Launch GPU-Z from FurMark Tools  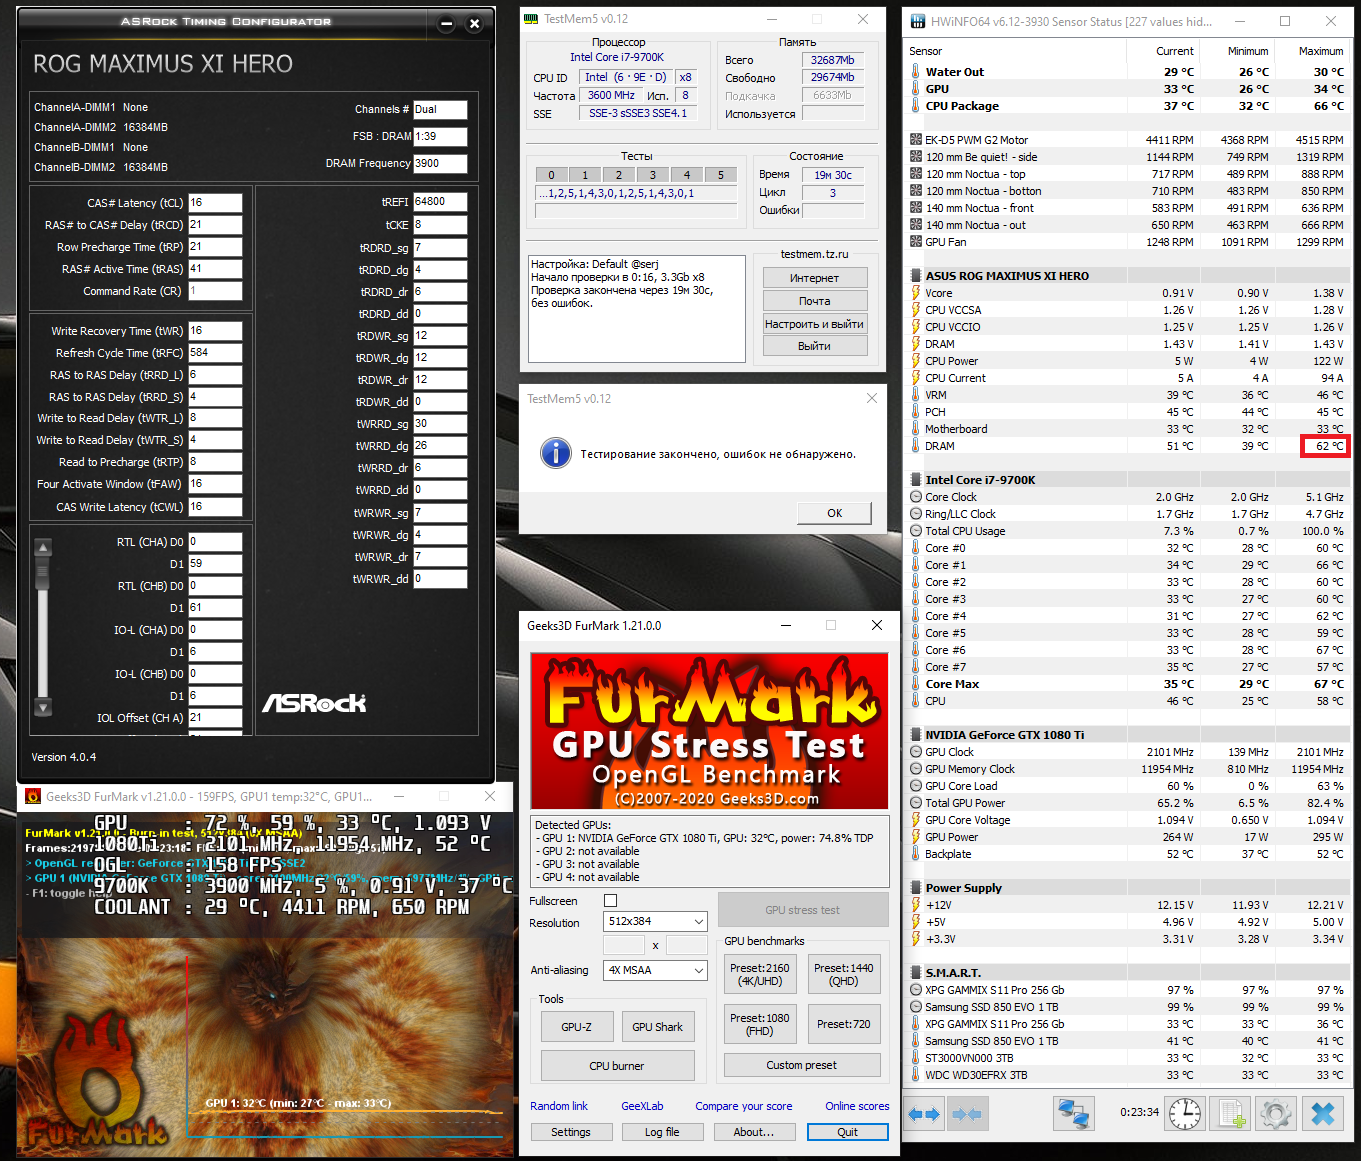(577, 1027)
